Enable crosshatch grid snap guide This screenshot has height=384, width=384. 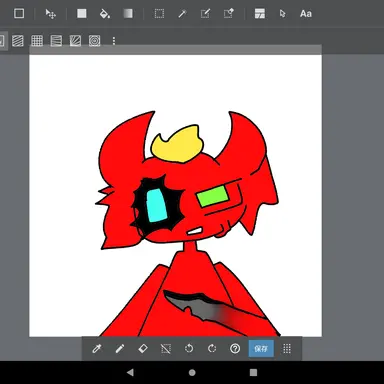point(37,41)
